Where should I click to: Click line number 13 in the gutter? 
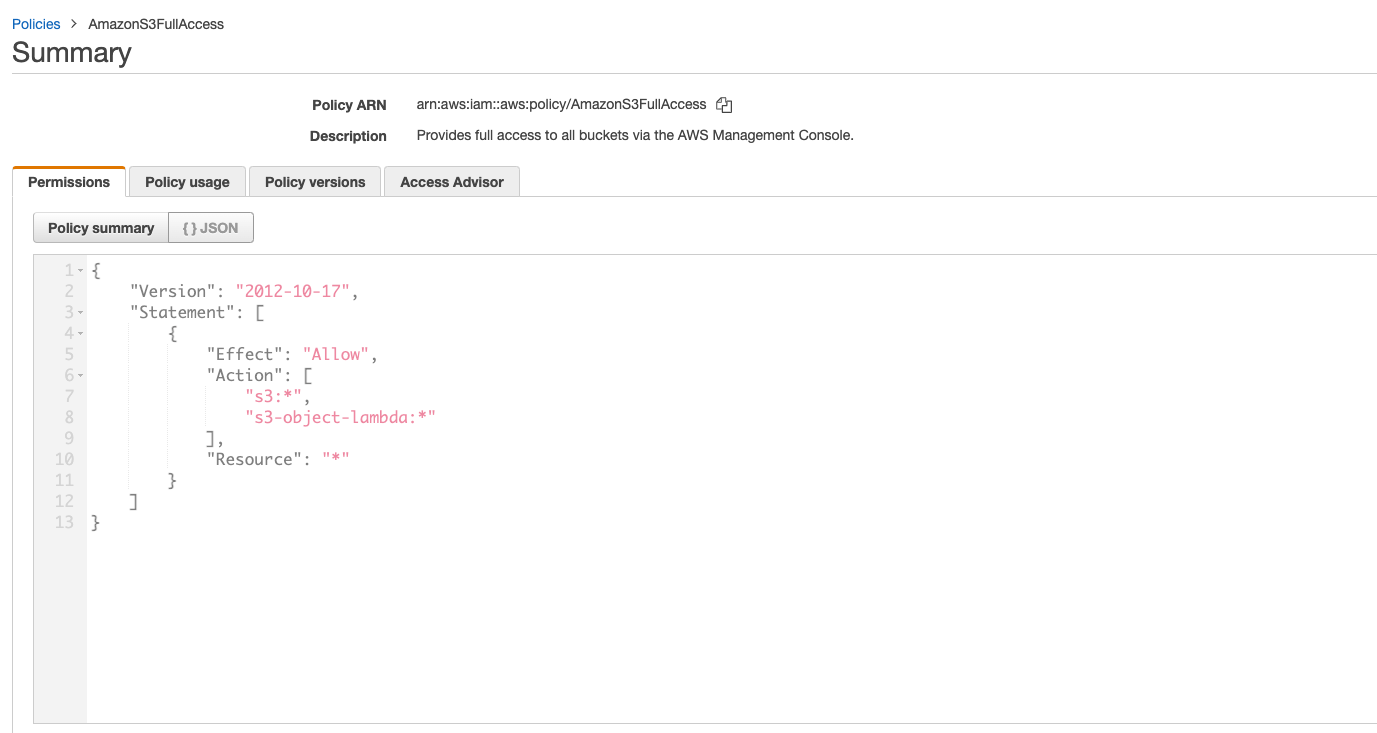click(x=64, y=522)
